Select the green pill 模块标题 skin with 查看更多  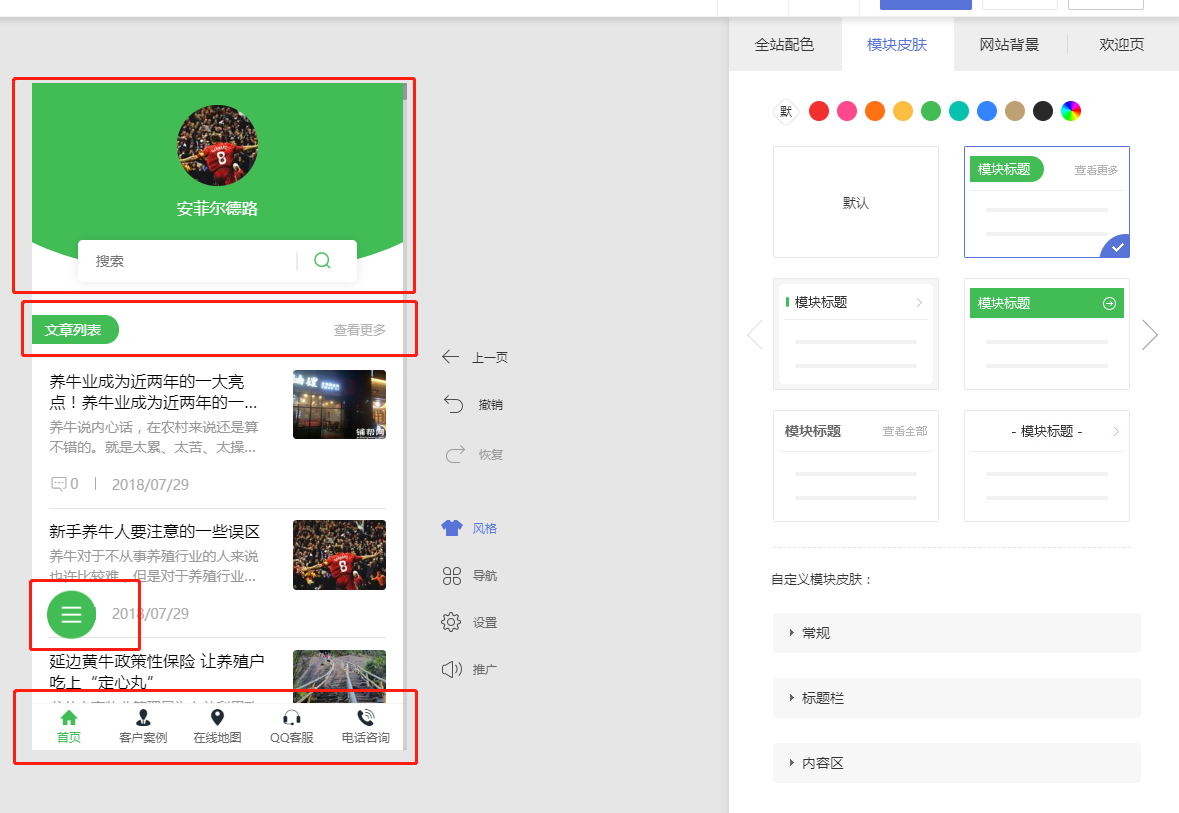(1047, 202)
